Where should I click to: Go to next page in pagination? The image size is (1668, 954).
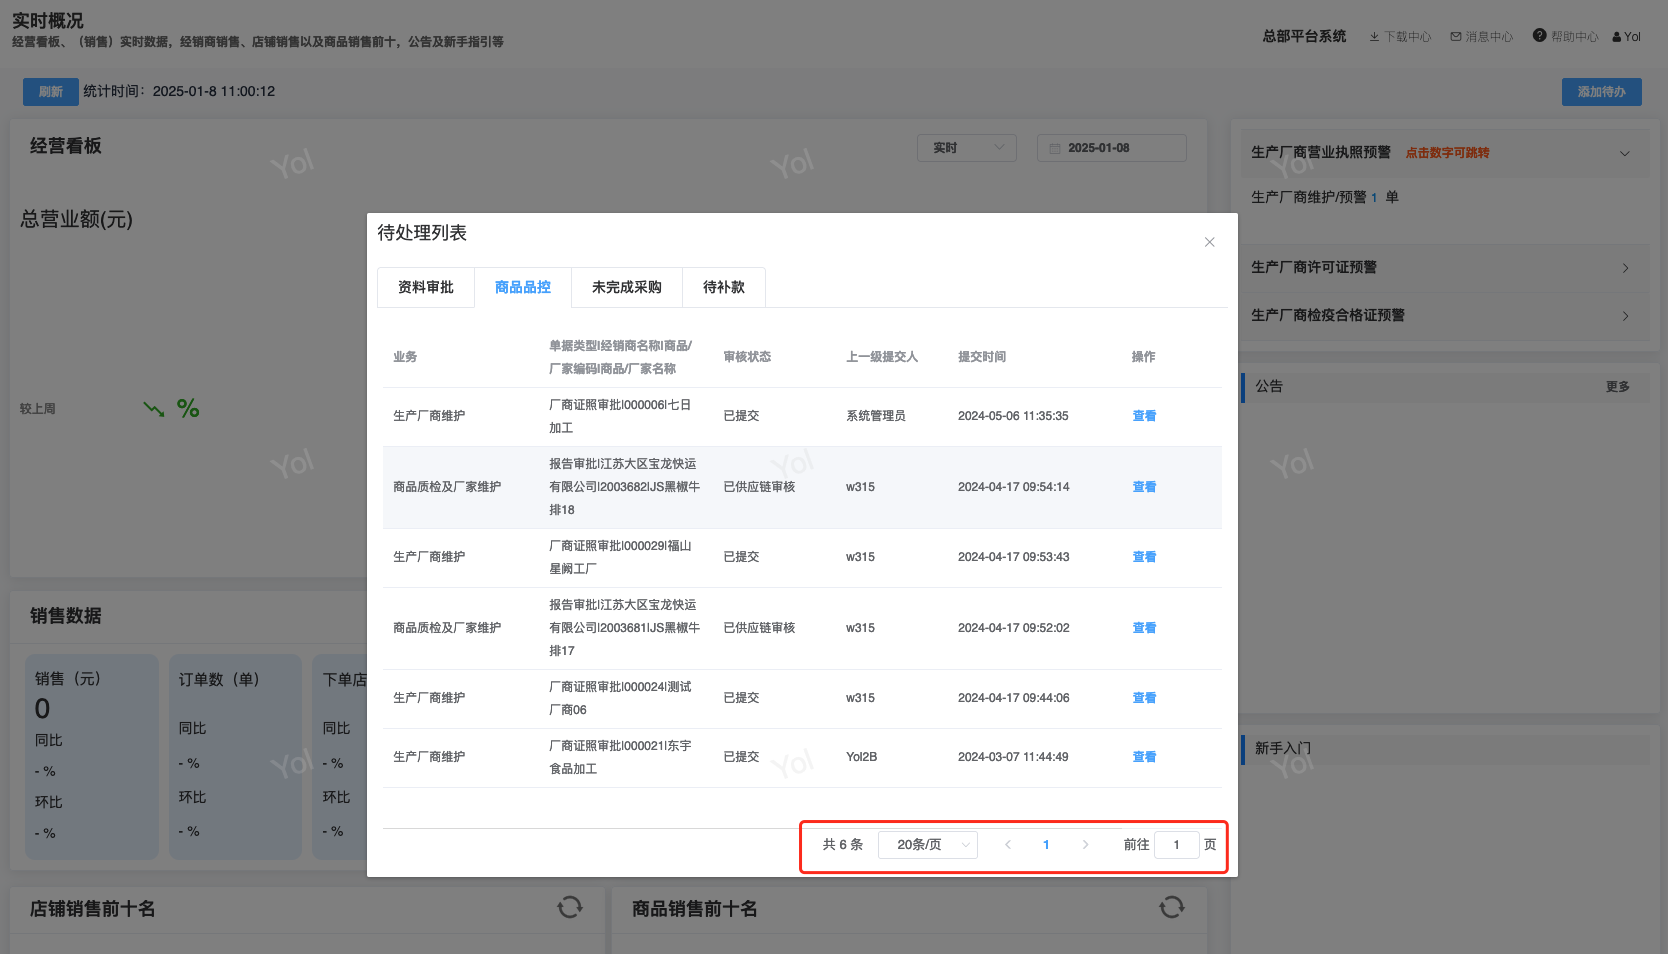pyautogui.click(x=1085, y=845)
